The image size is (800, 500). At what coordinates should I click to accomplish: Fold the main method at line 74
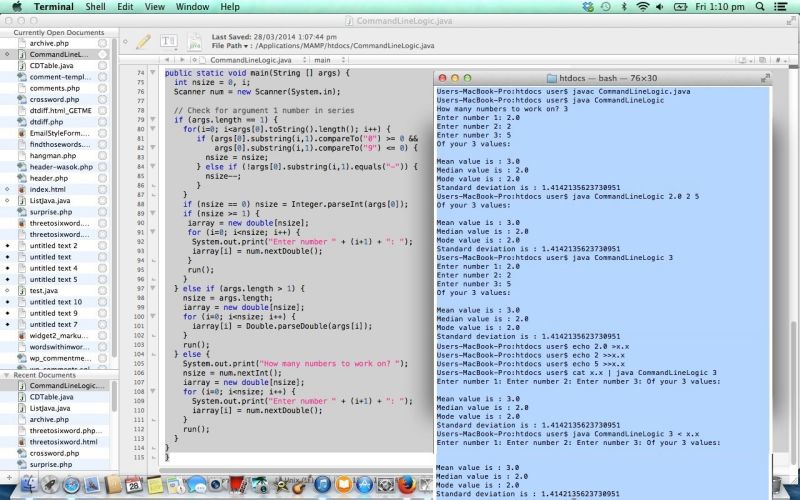[153, 72]
